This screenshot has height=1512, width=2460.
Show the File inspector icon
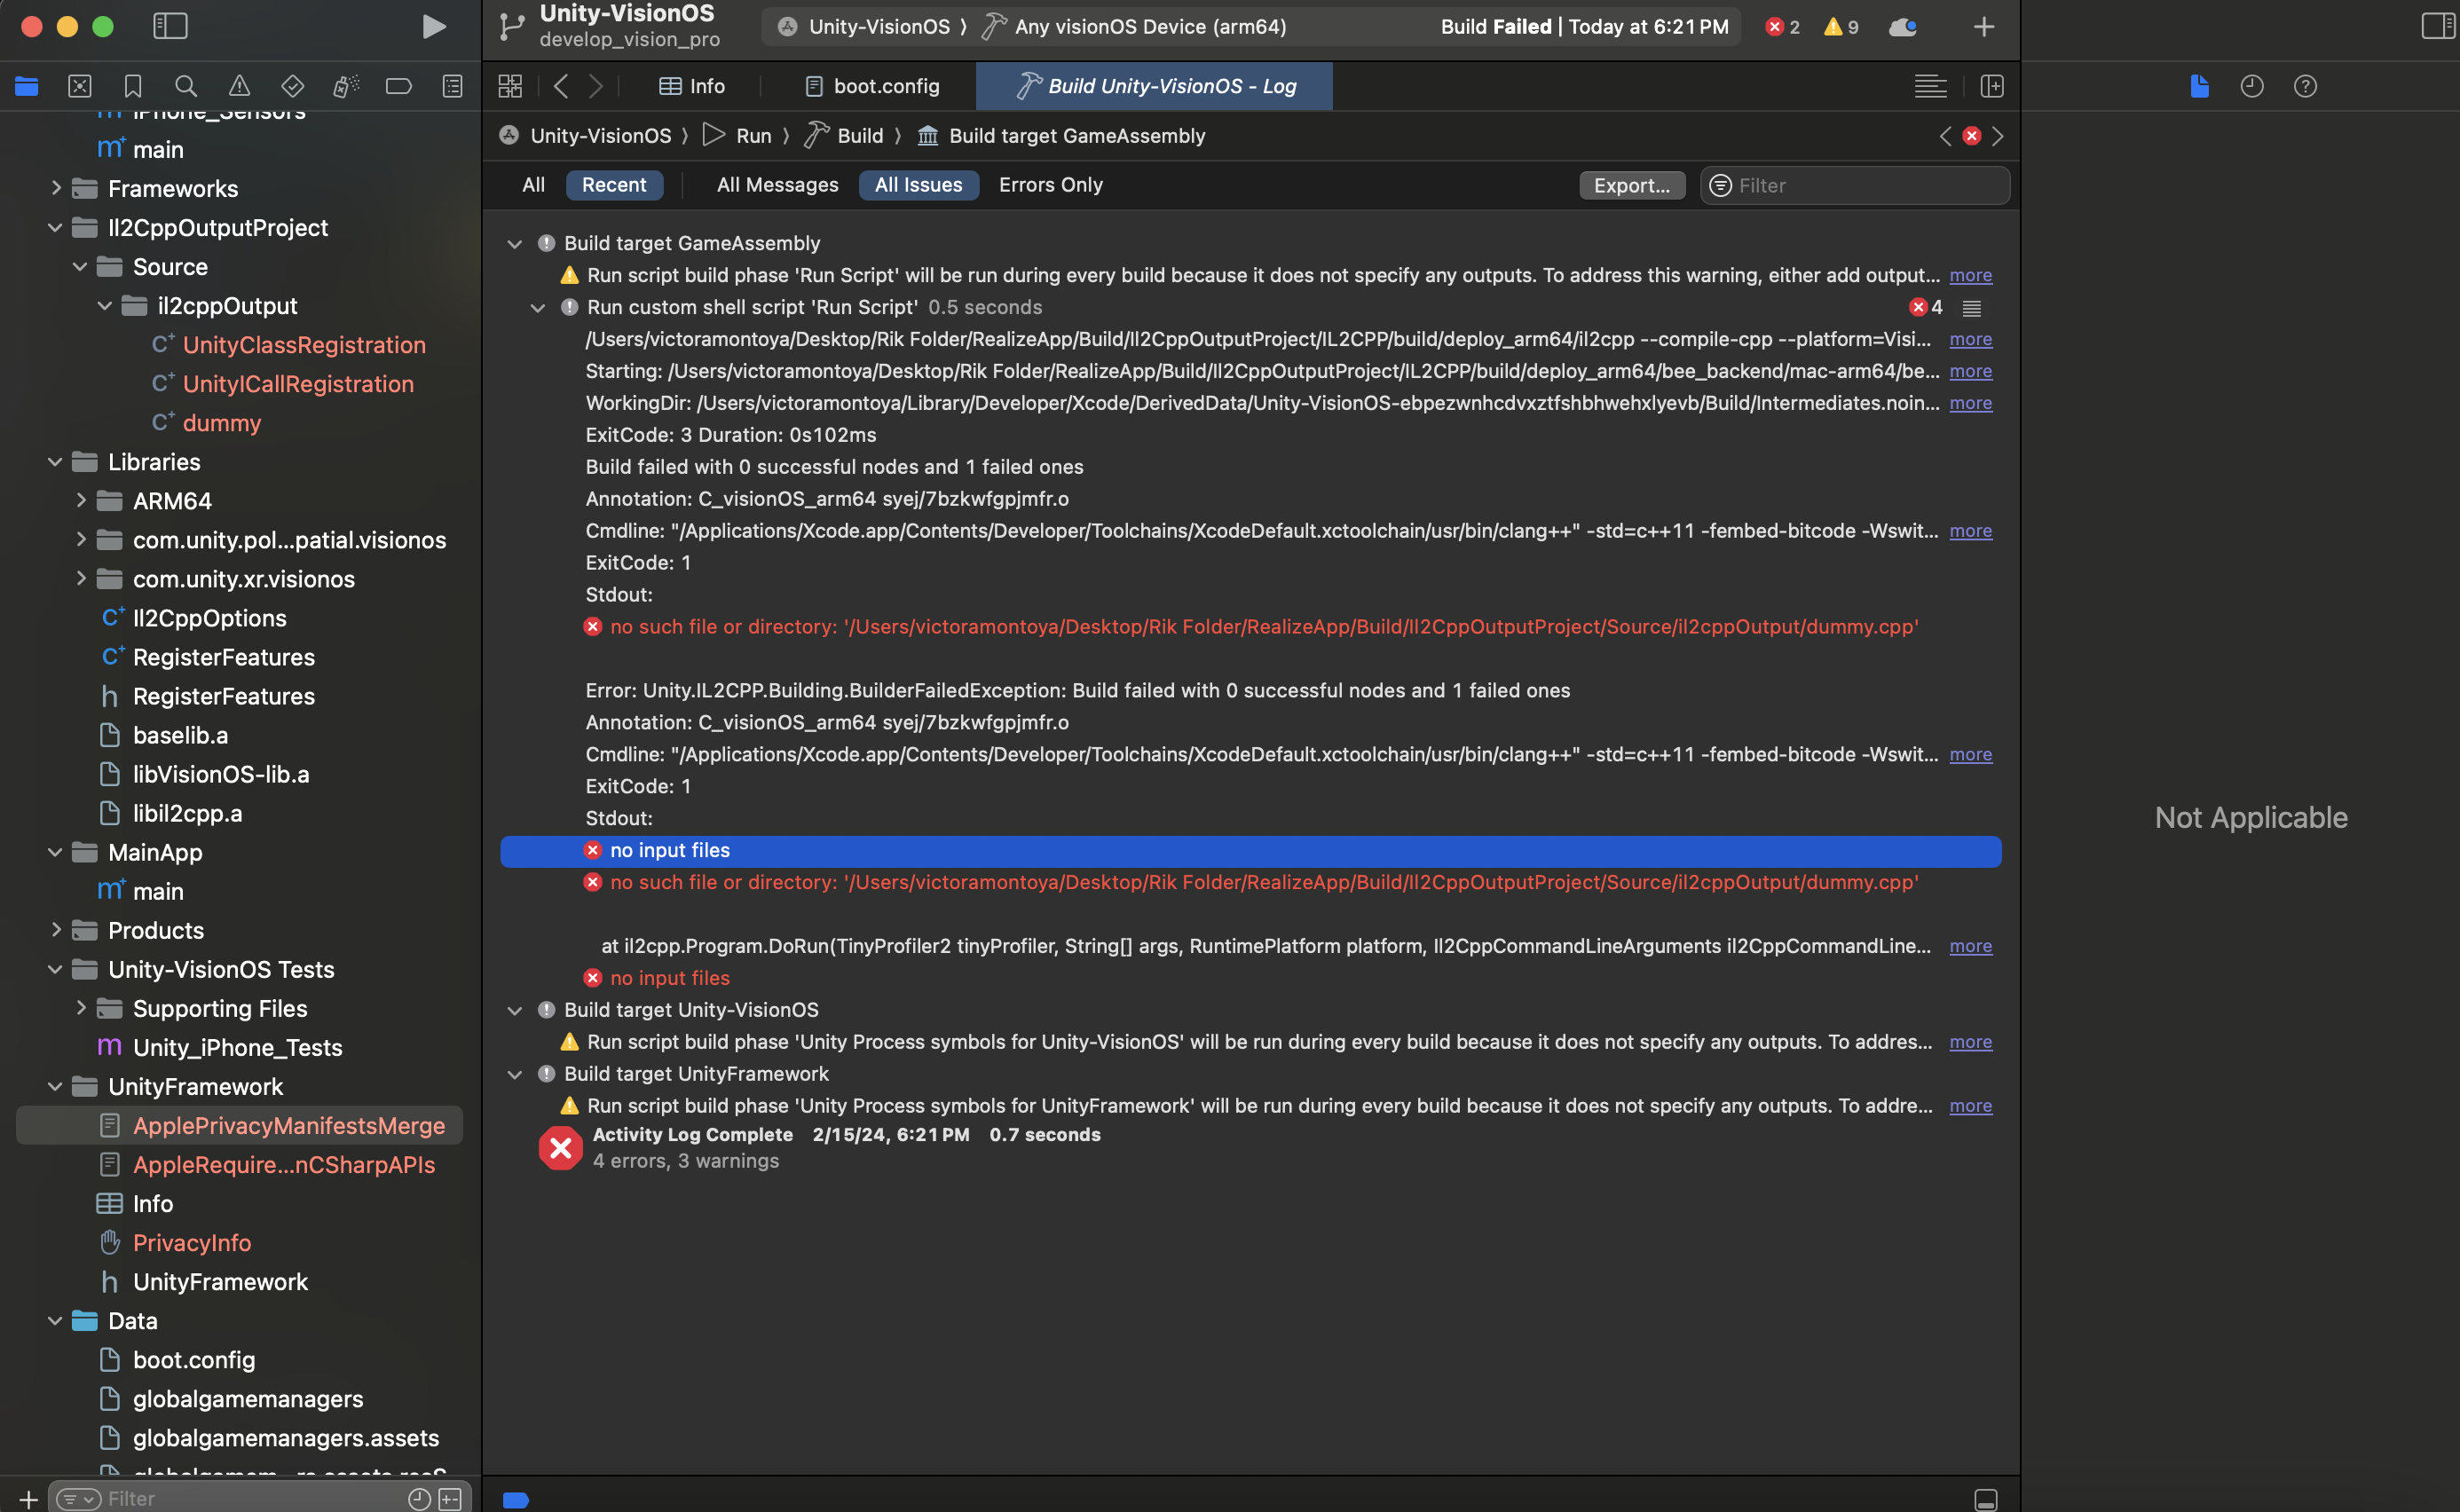[x=2199, y=86]
